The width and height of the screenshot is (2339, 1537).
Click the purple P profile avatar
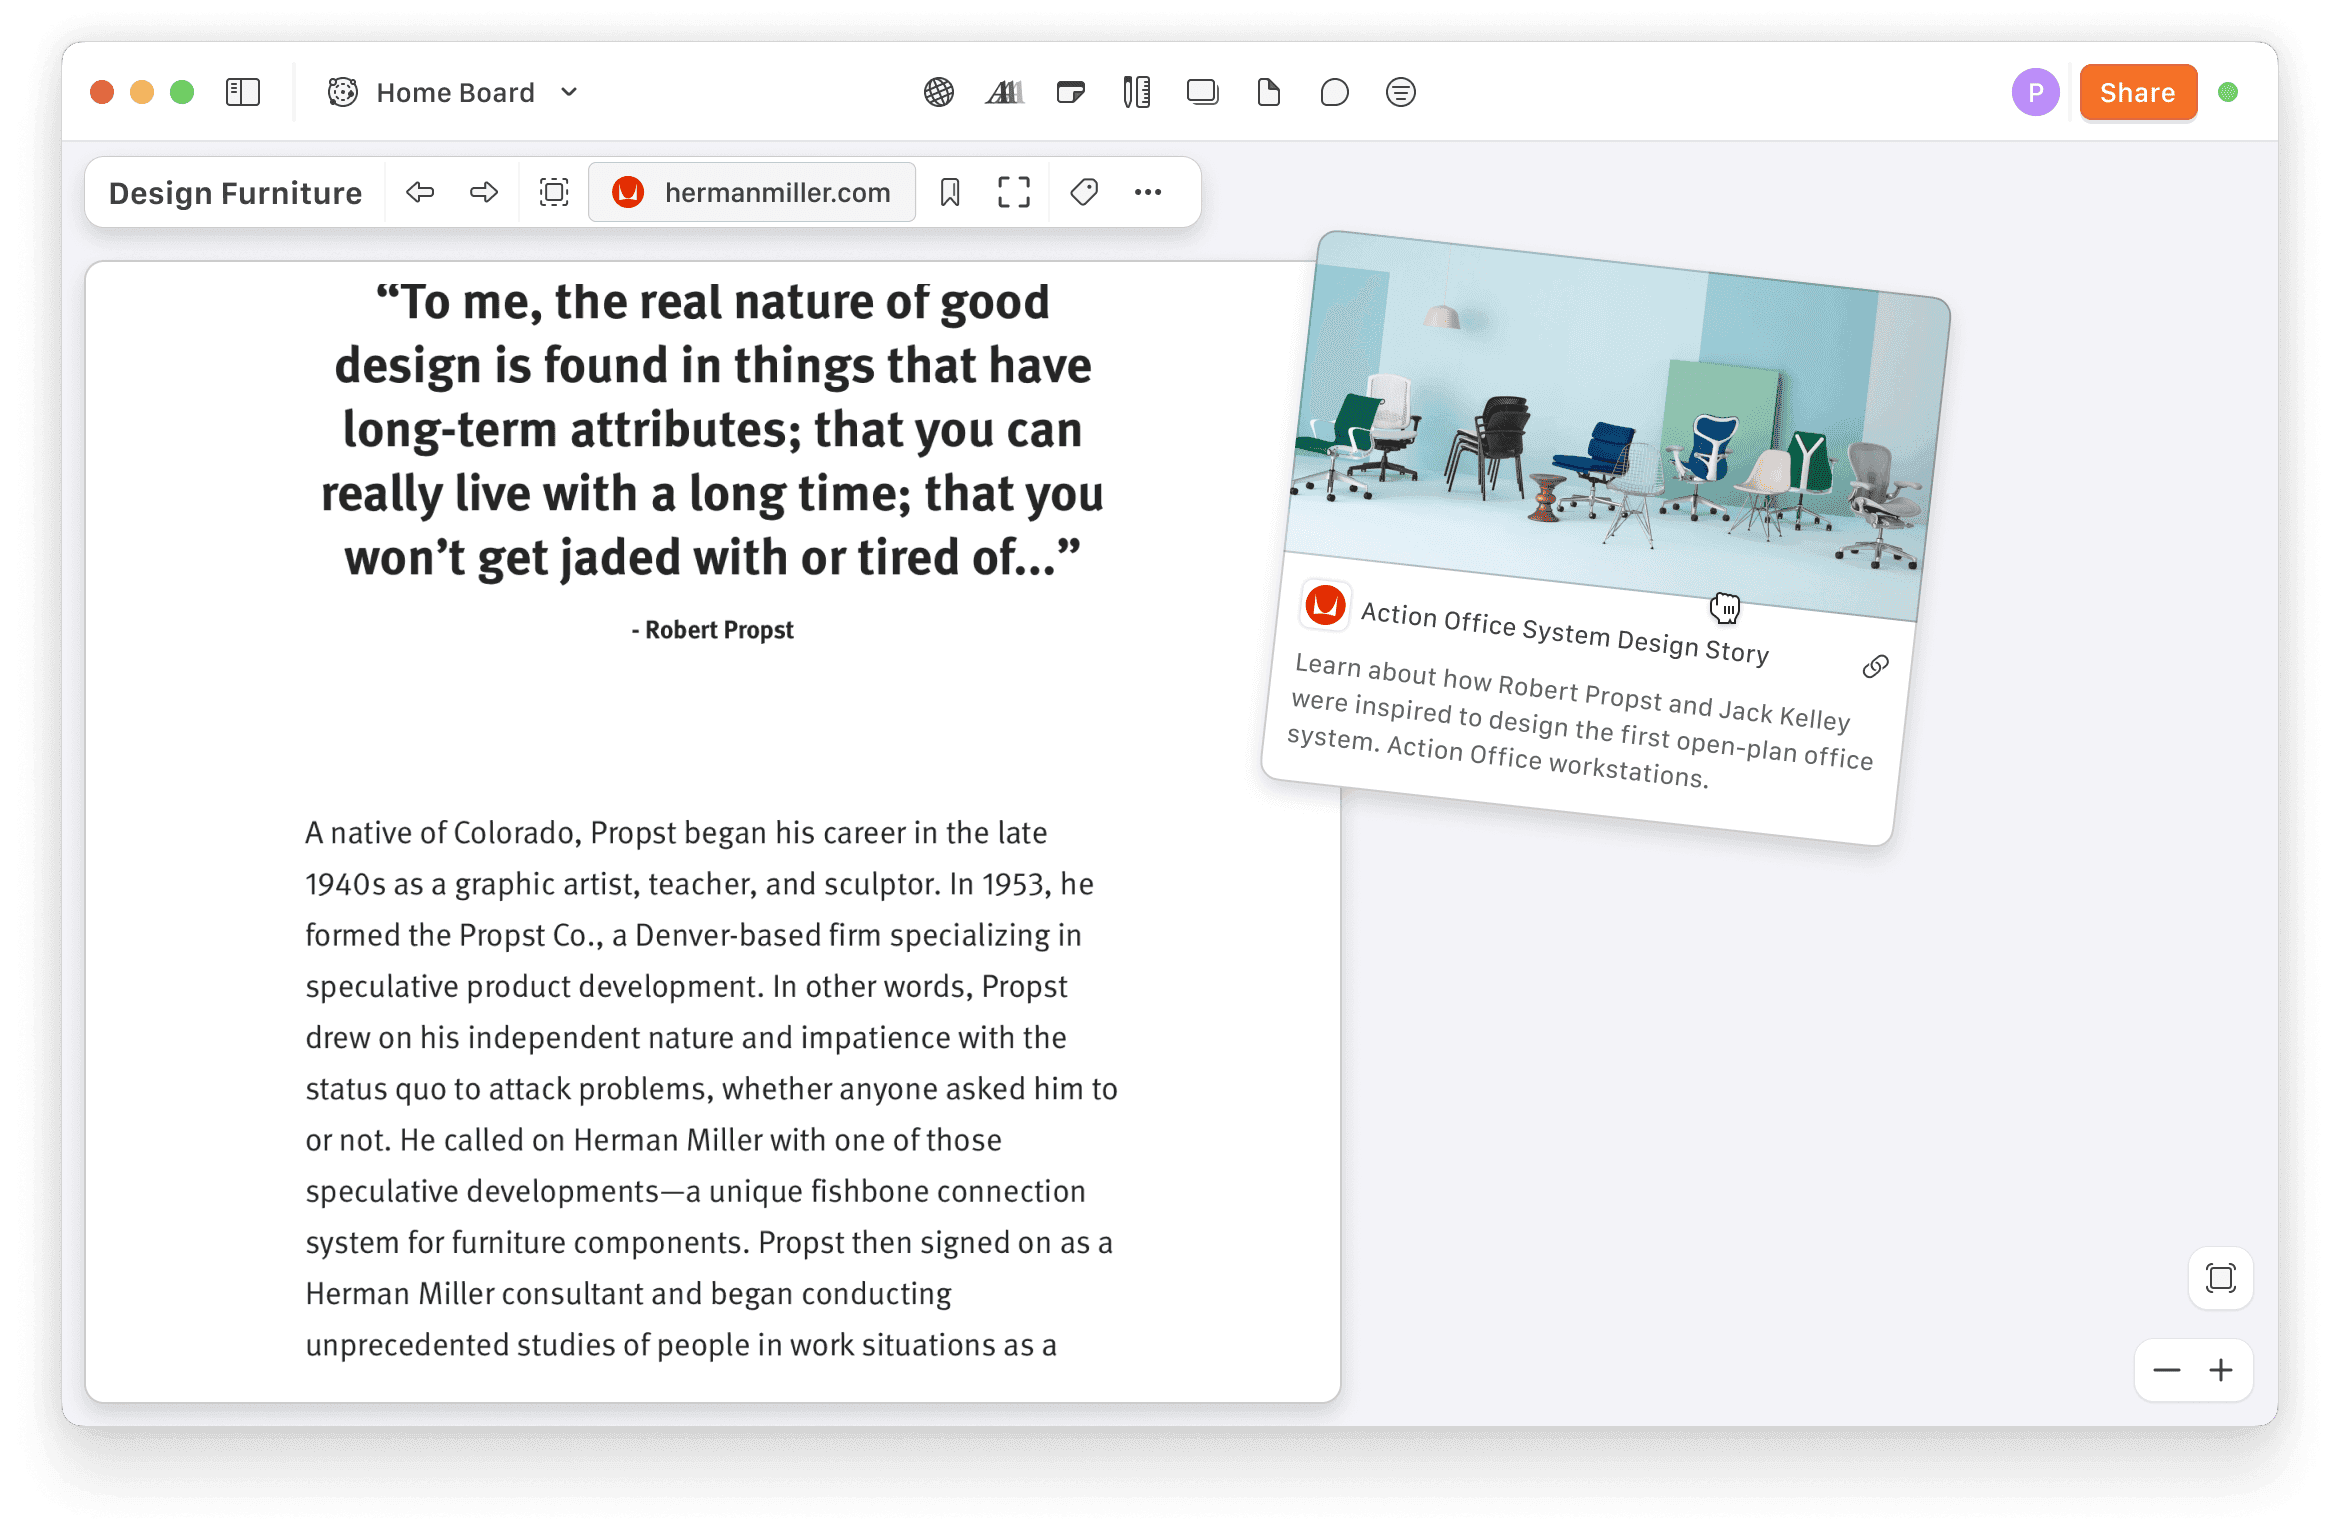pos(2035,93)
